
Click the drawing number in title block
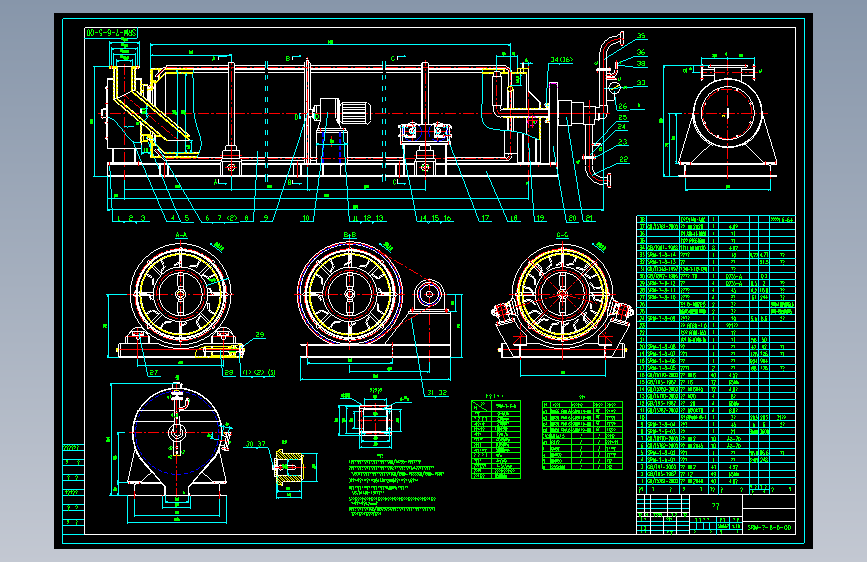tap(769, 528)
